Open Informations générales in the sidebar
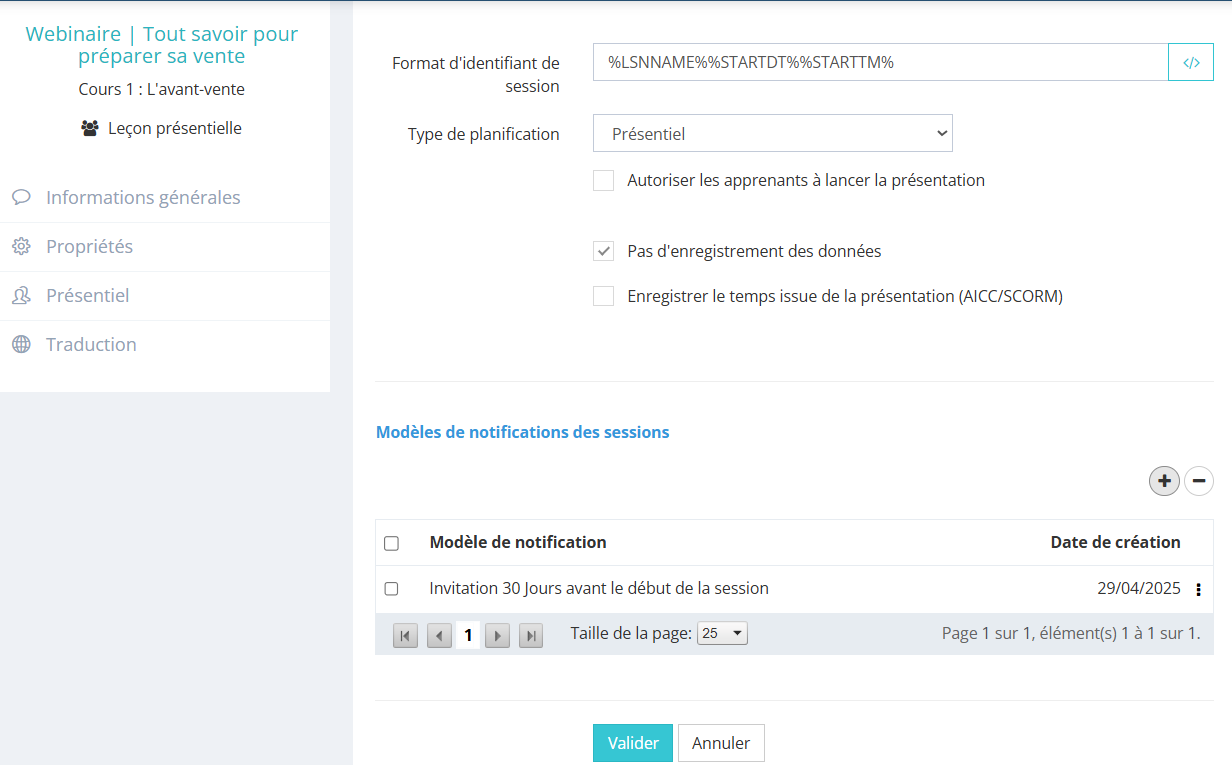This screenshot has width=1232, height=765. pyautogui.click(x=143, y=197)
